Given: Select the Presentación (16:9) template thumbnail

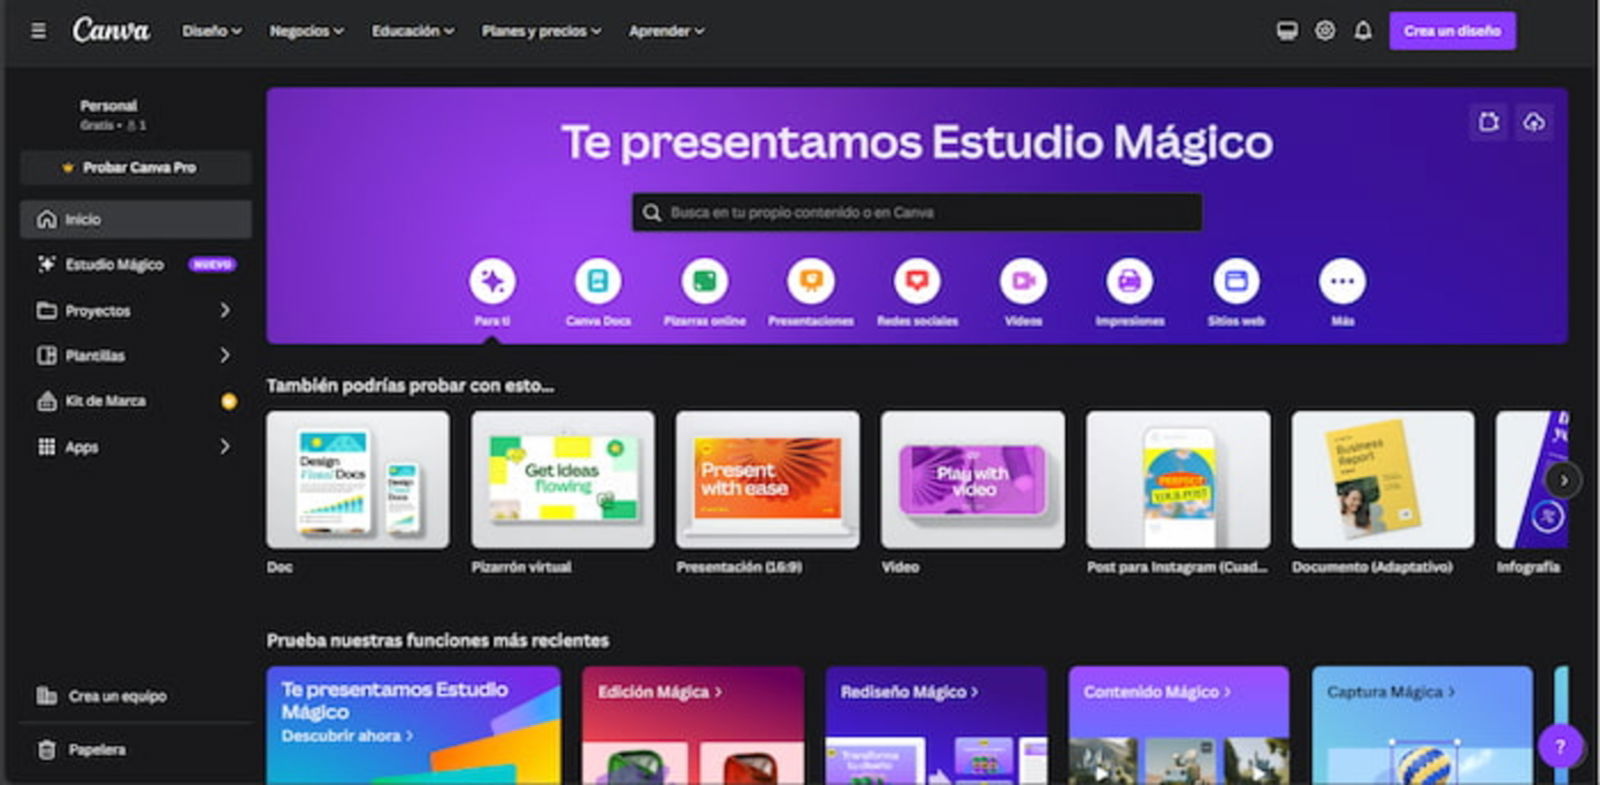Looking at the screenshot, I should coord(768,480).
